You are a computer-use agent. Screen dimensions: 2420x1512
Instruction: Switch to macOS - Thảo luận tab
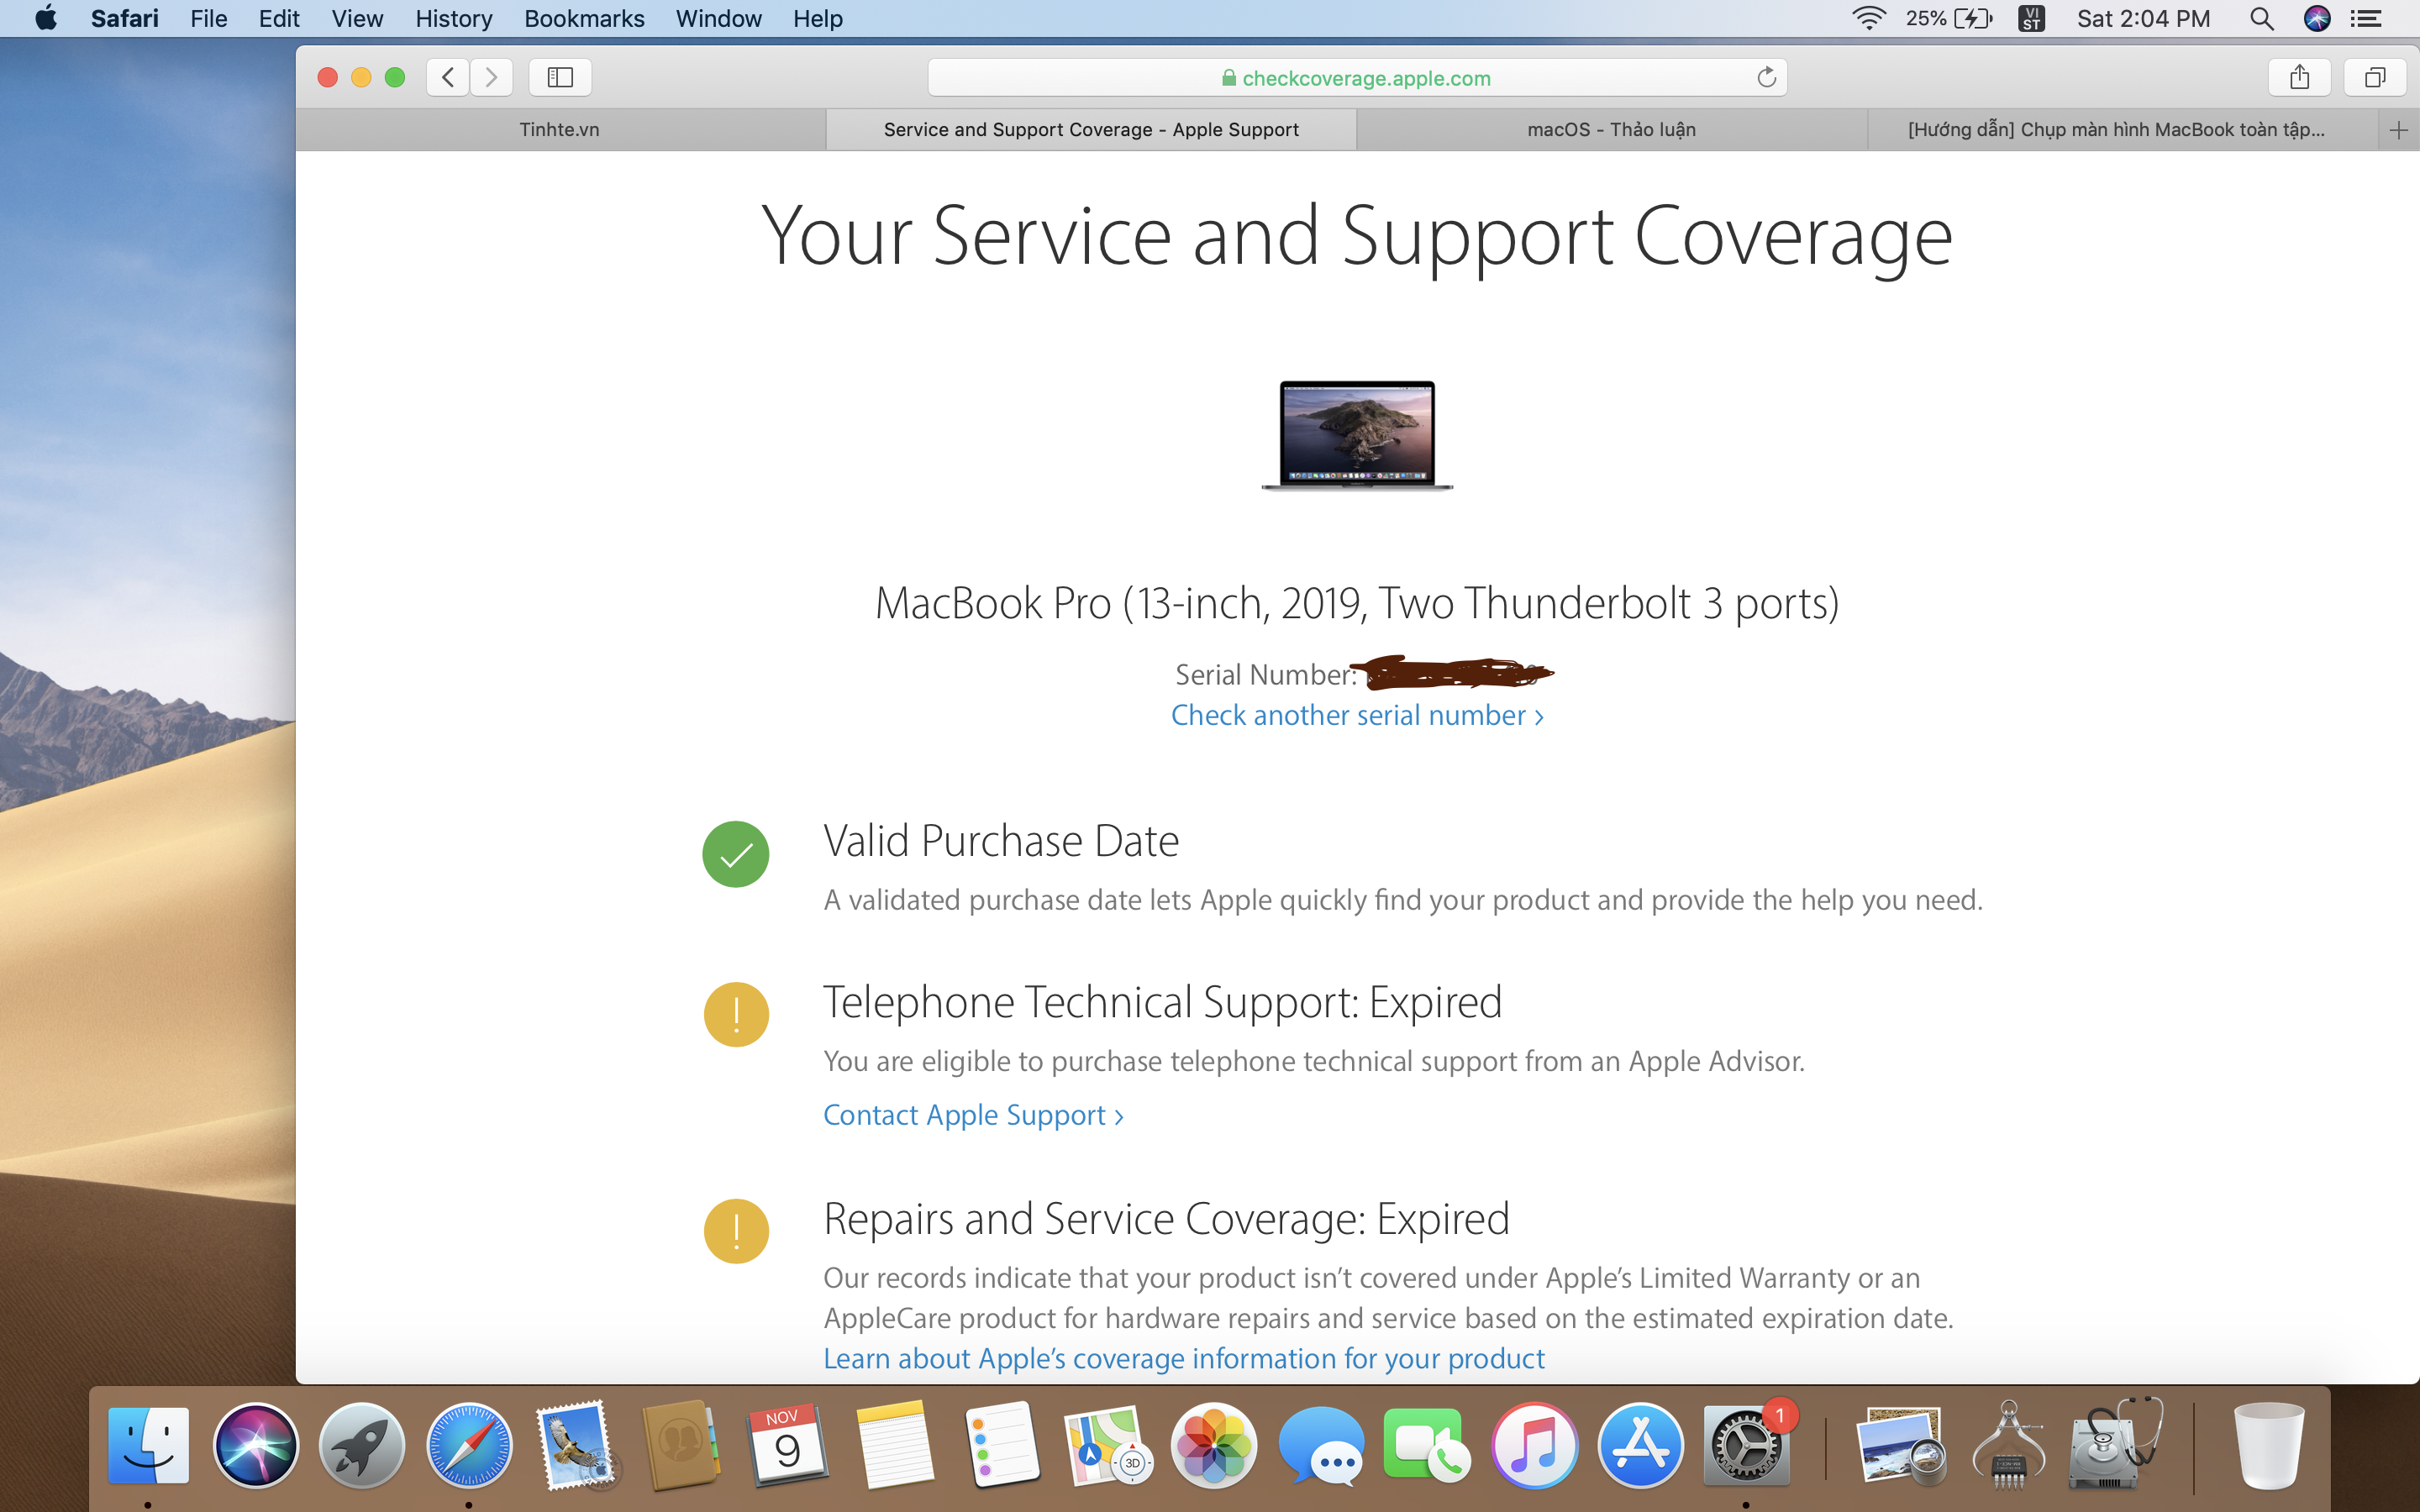tap(1611, 130)
